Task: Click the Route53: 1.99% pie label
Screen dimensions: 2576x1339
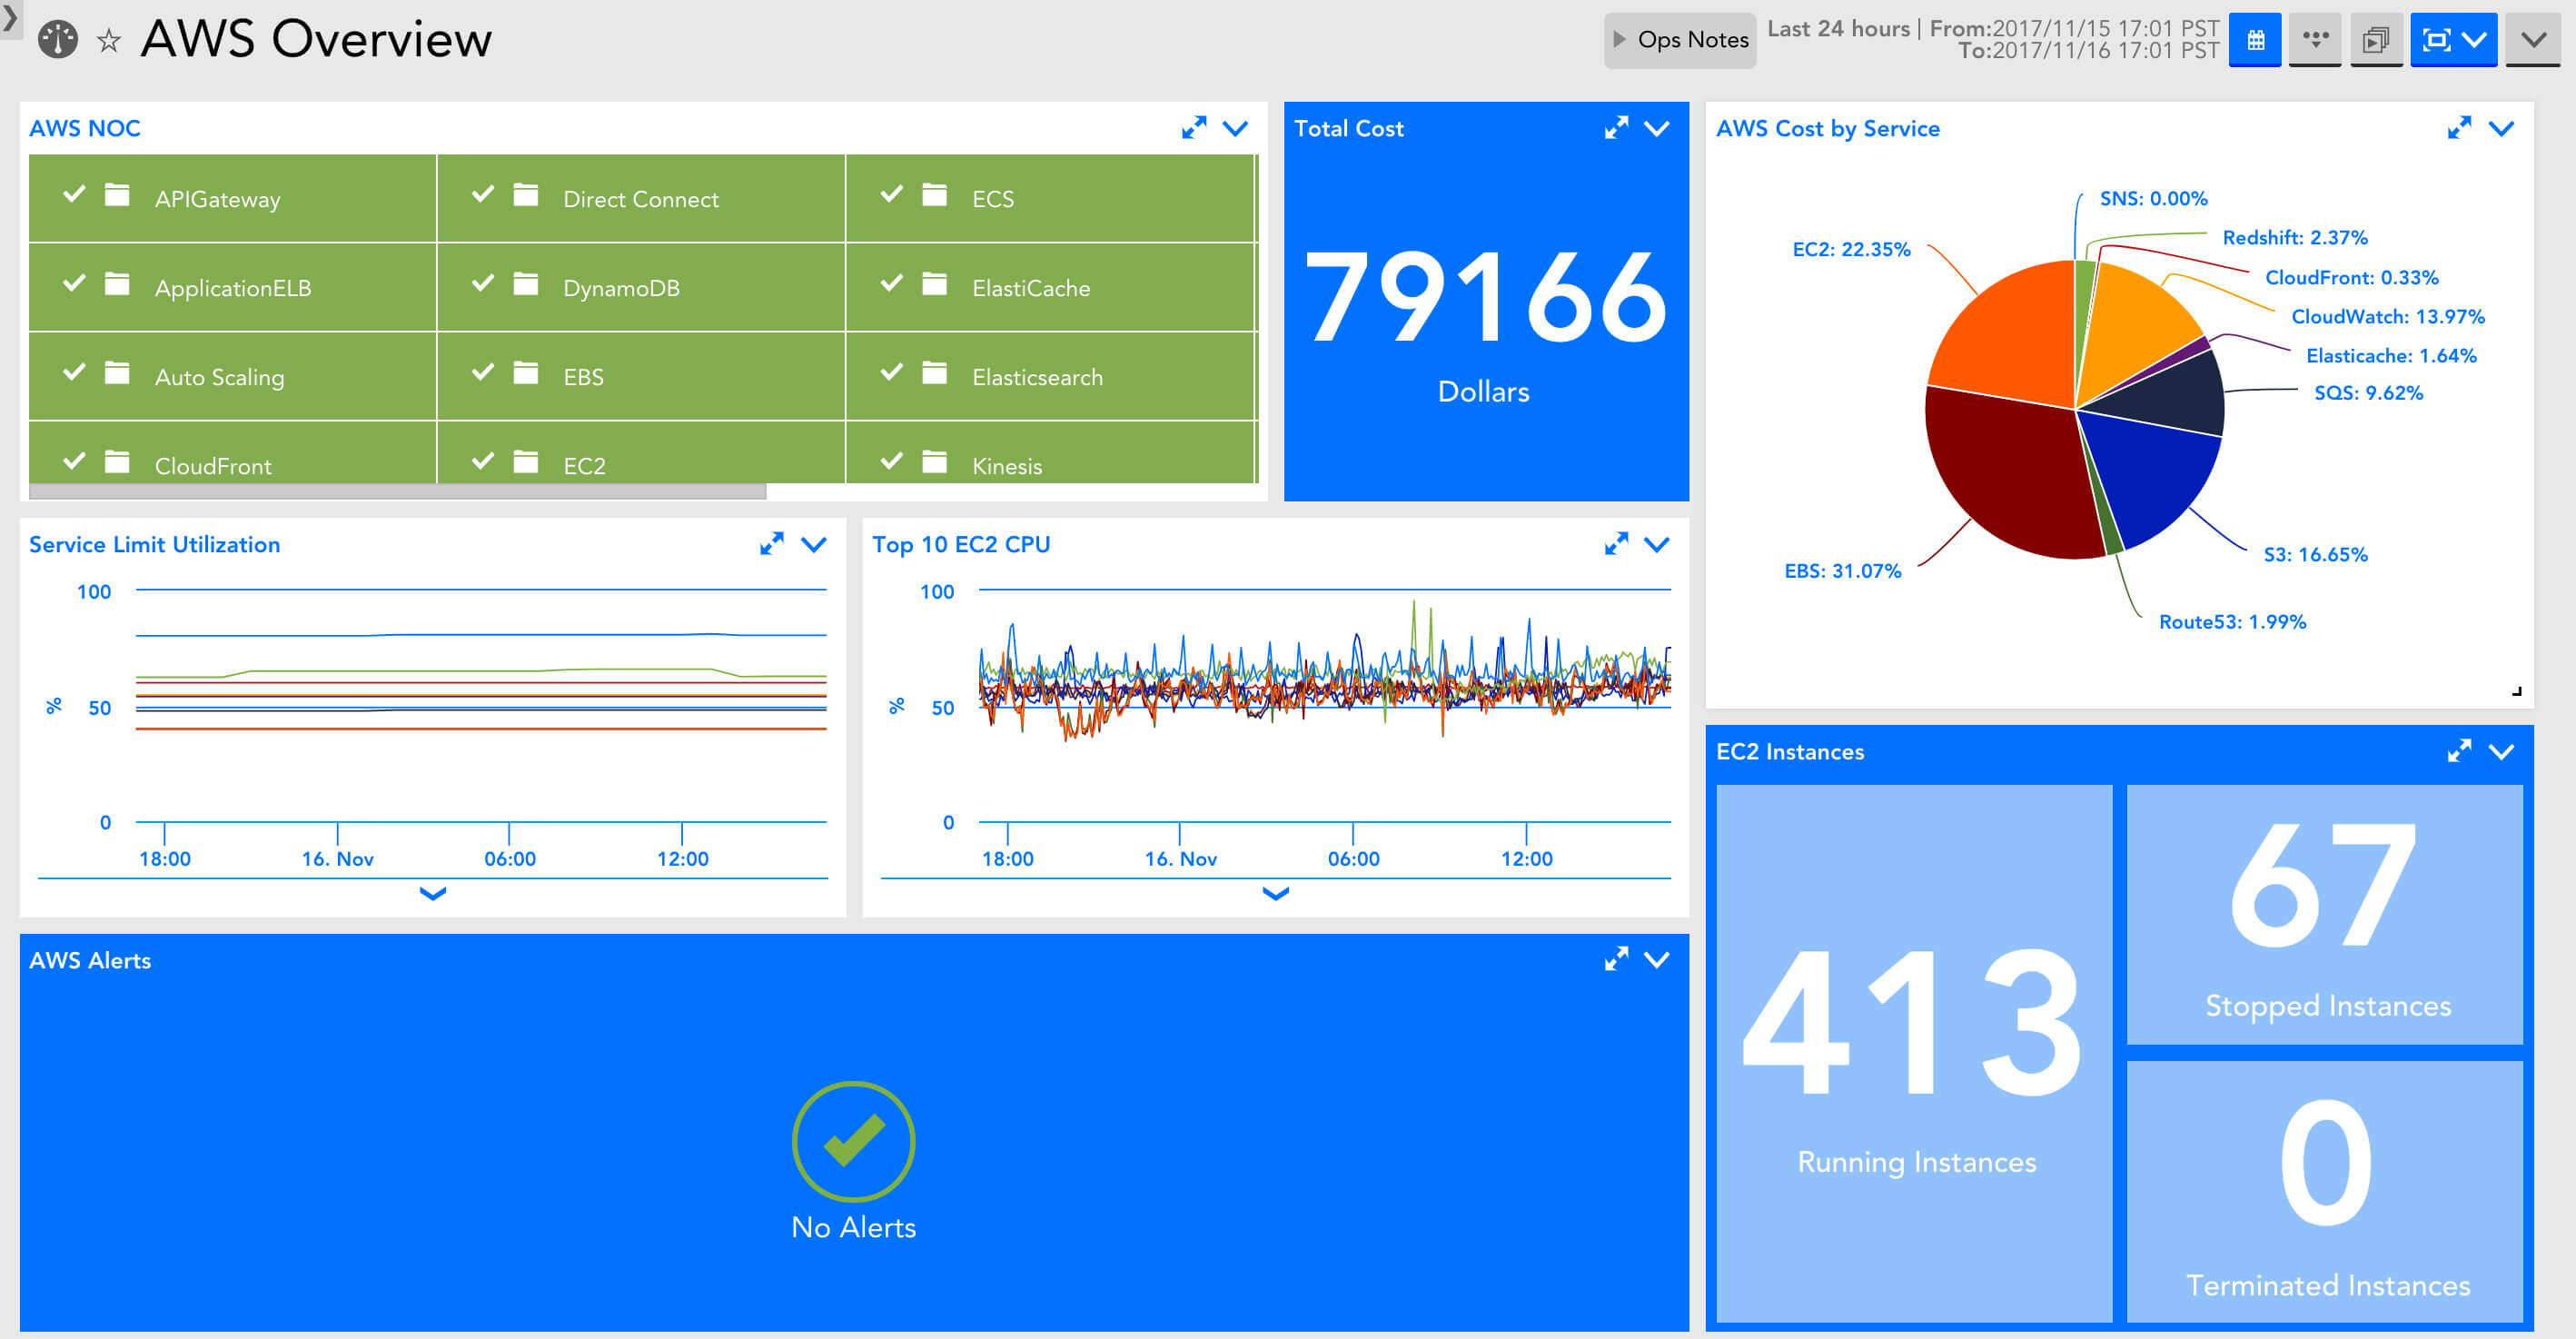Action: pos(2232,622)
